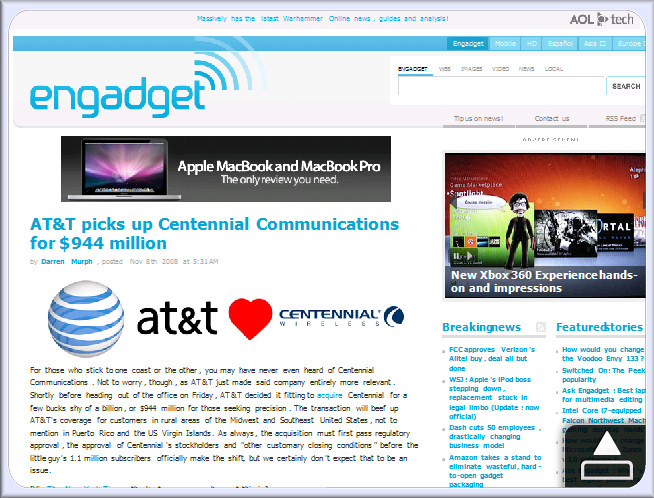
Task: Open Amazon wasteful gadget packaging story
Action: coord(495,471)
